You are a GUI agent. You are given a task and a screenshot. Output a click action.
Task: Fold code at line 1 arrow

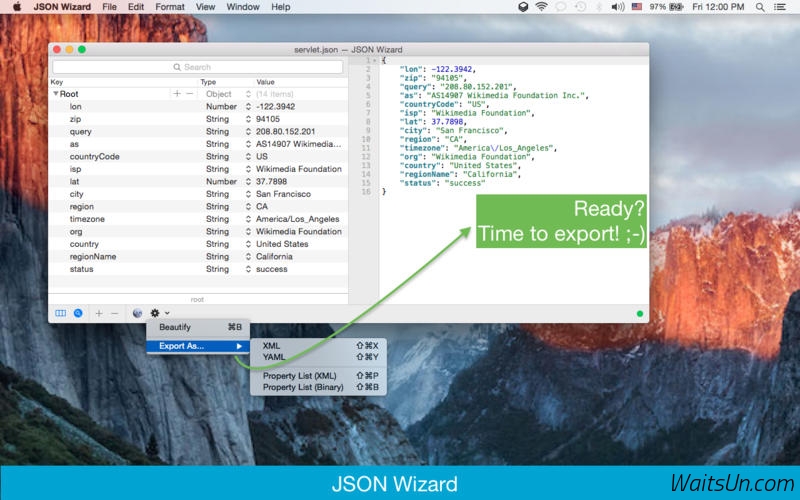pyautogui.click(x=374, y=61)
